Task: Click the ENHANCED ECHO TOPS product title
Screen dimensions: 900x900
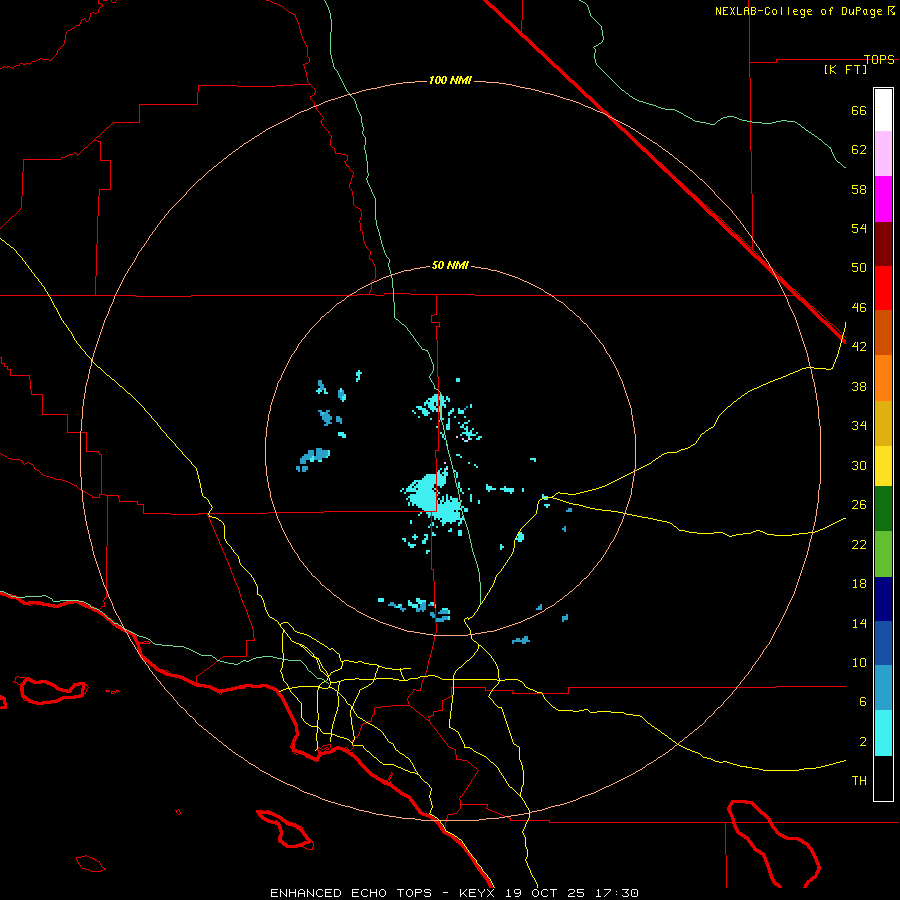Action: coord(351,893)
